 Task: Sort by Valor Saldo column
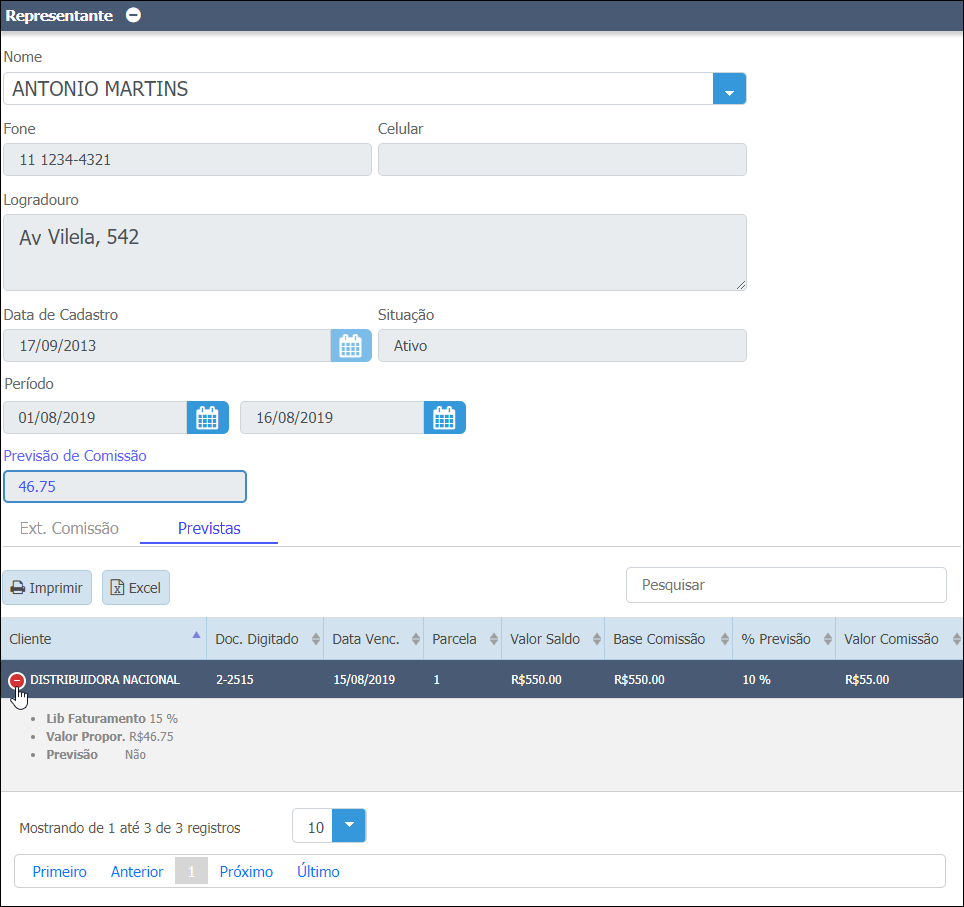[553, 639]
